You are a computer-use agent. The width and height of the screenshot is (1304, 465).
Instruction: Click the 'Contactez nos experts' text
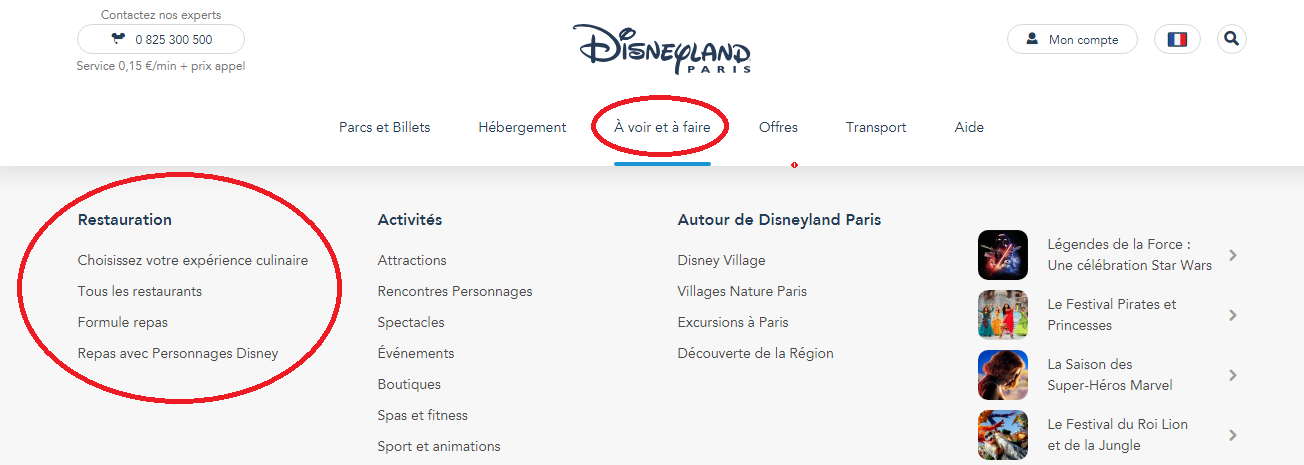[x=161, y=15]
